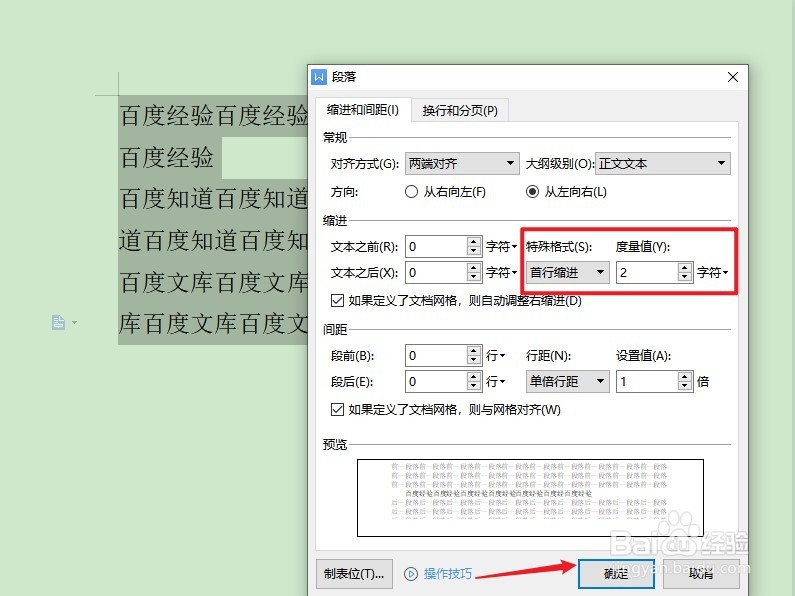This screenshot has height=596, width=795.
Task: Decrease the 段前 spacing value
Action: (474, 361)
